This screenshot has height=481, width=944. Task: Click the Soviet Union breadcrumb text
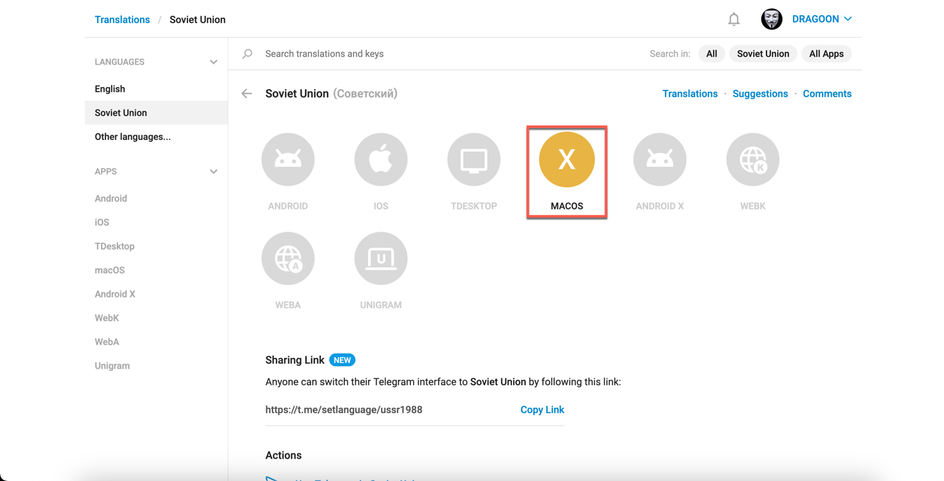tap(197, 19)
